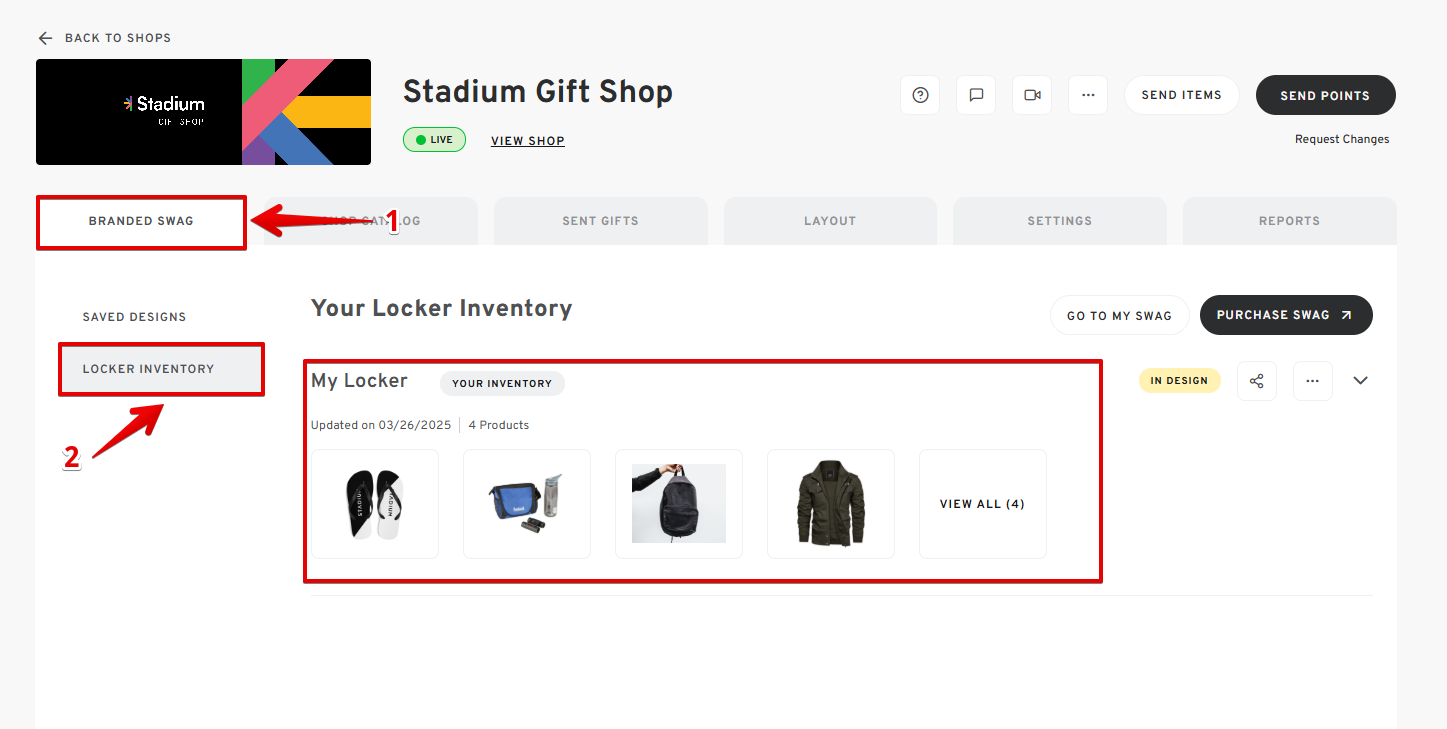1447x729 pixels.
Task: Go to the Layout tab
Action: pos(830,221)
